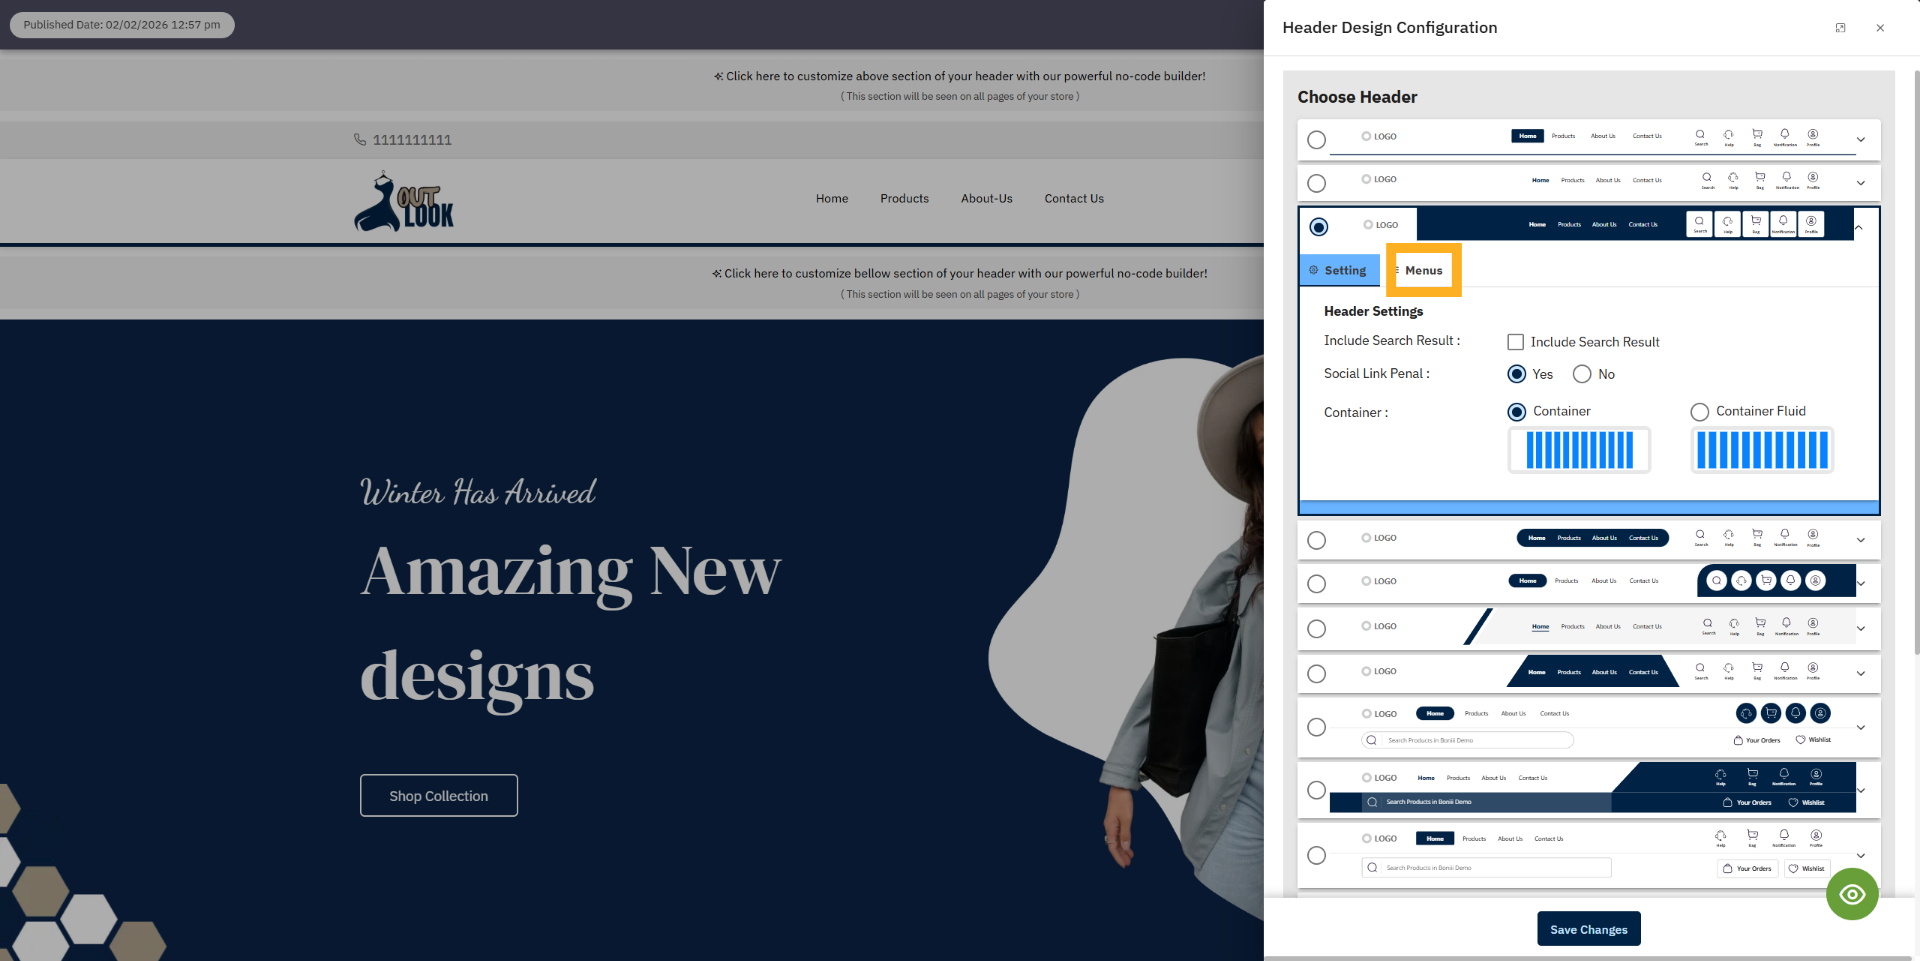This screenshot has width=1920, height=961.
Task: Choose Yes for Social Link Penal
Action: [1517, 374]
